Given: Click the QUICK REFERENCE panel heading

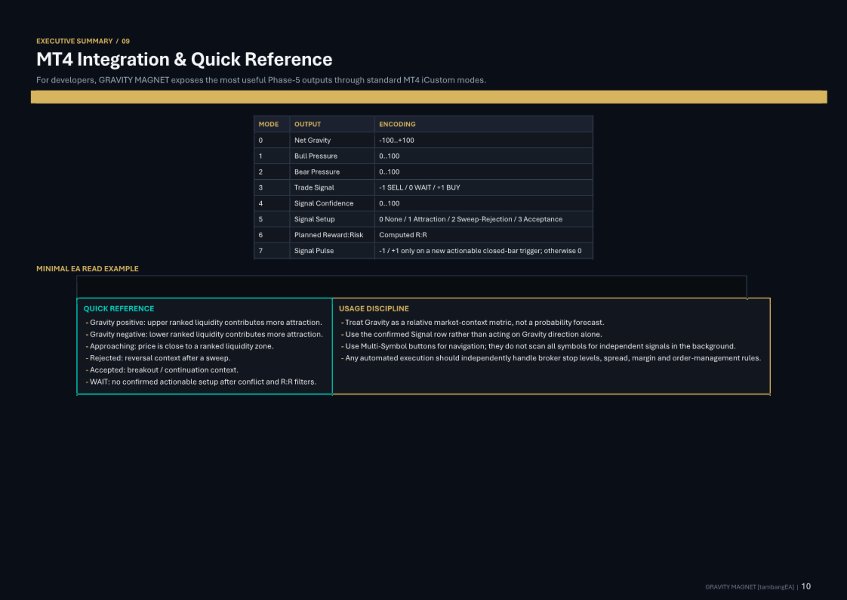Looking at the screenshot, I should pos(119,308).
